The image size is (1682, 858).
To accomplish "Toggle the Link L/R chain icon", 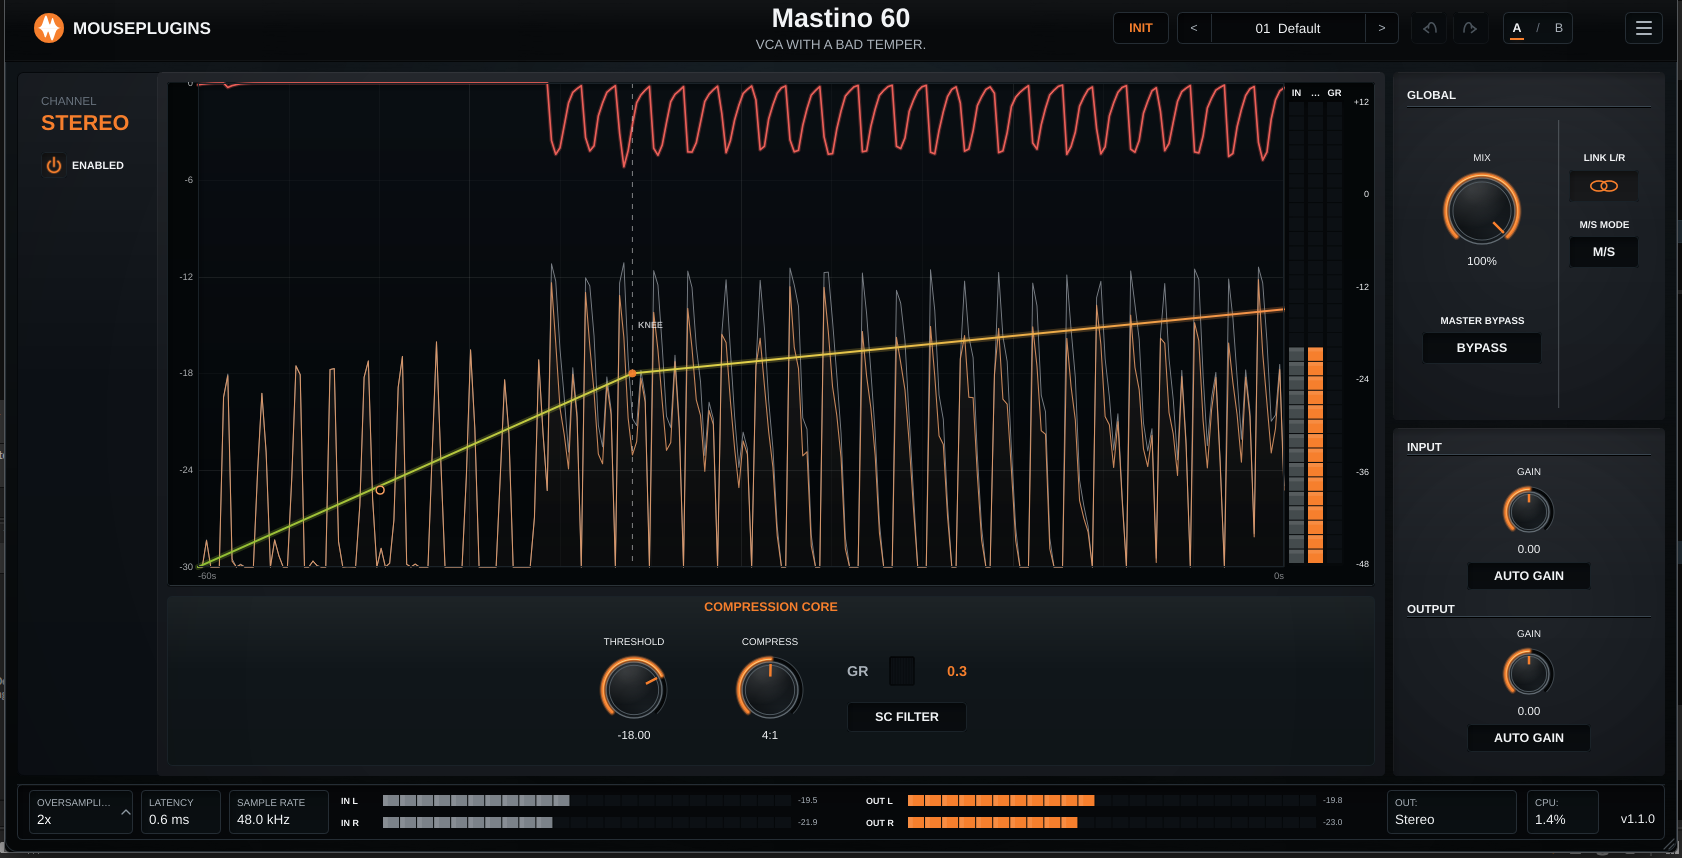I will [x=1604, y=186].
